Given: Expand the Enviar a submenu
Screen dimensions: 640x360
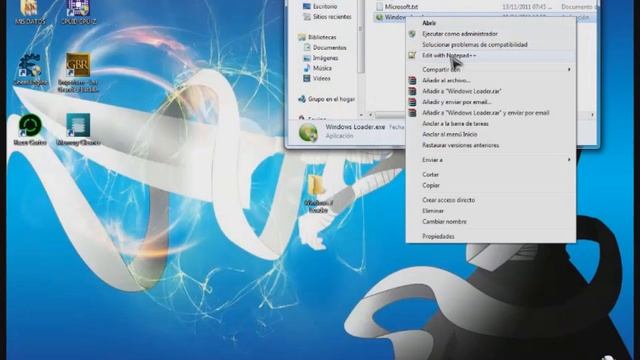Looking at the screenshot, I should (491, 160).
